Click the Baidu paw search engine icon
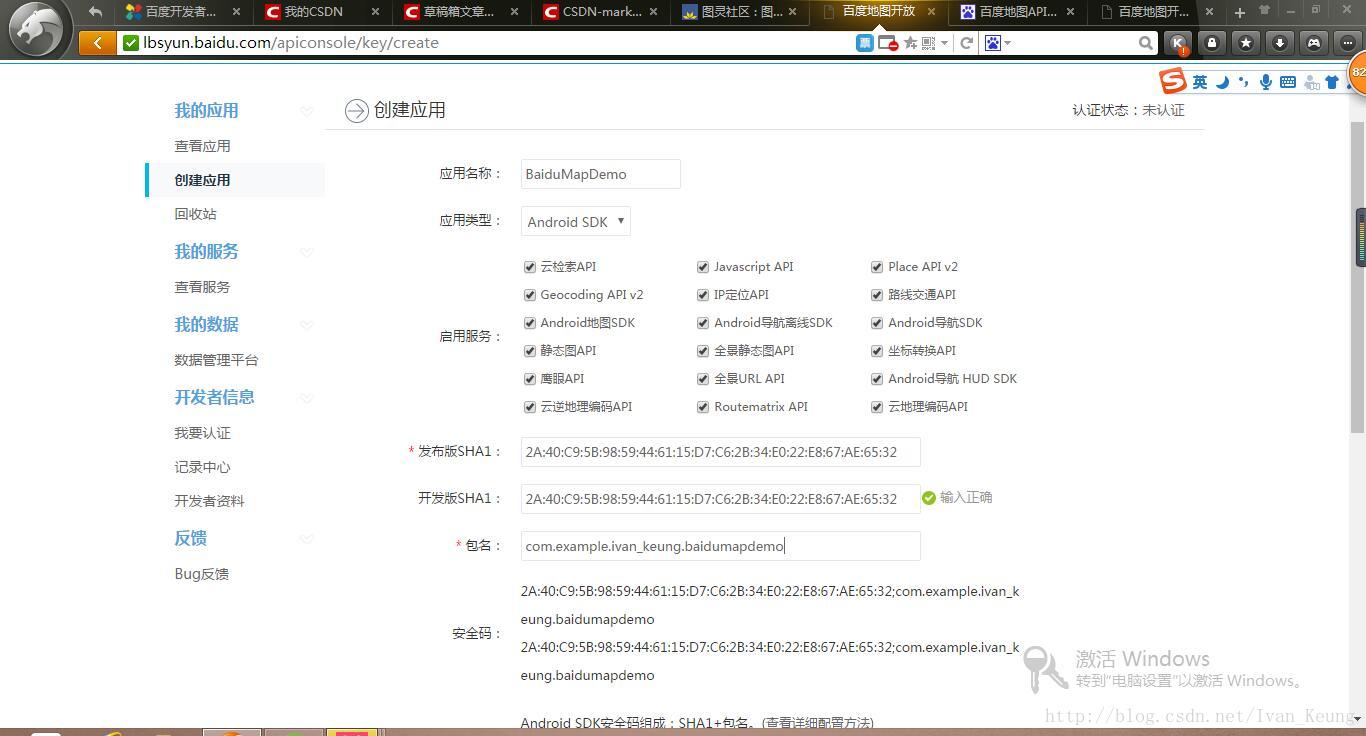 click(x=993, y=43)
